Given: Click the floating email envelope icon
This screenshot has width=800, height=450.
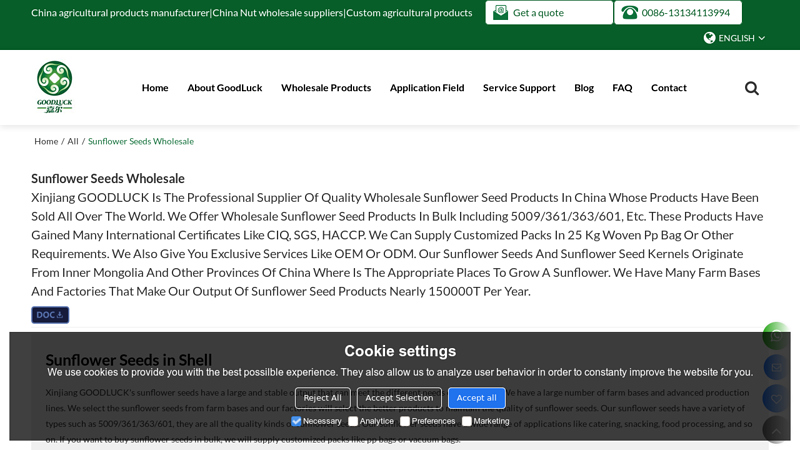Looking at the screenshot, I should click(776, 367).
